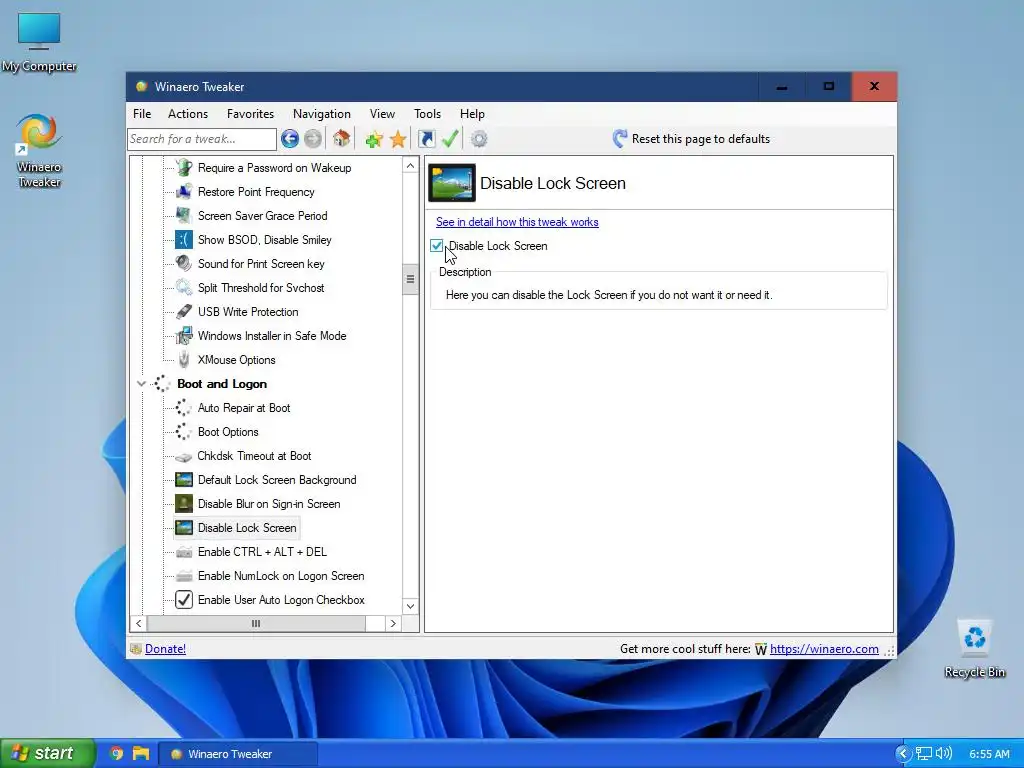Viewport: 1024px width, 768px height.
Task: Uncheck the Disable Lock Screen checkbox
Action: (437, 246)
